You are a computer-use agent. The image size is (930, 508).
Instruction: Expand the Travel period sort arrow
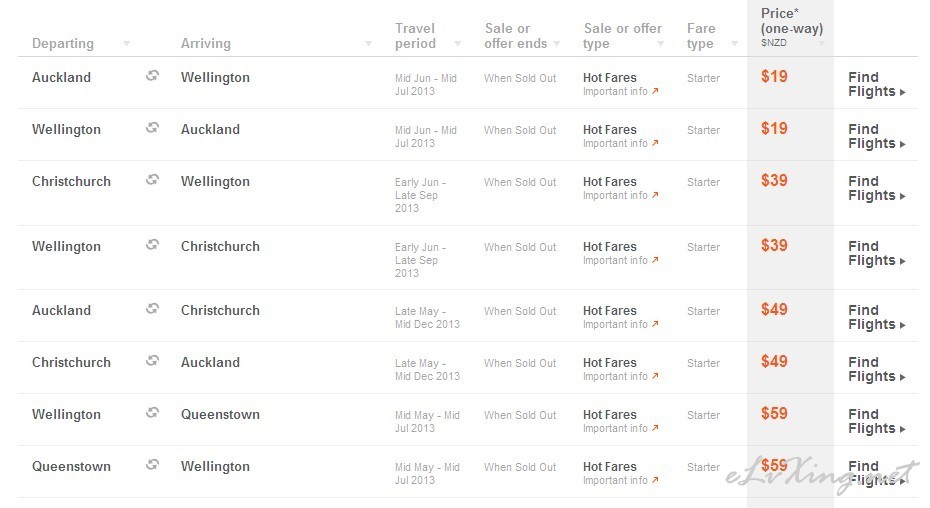[x=457, y=44]
